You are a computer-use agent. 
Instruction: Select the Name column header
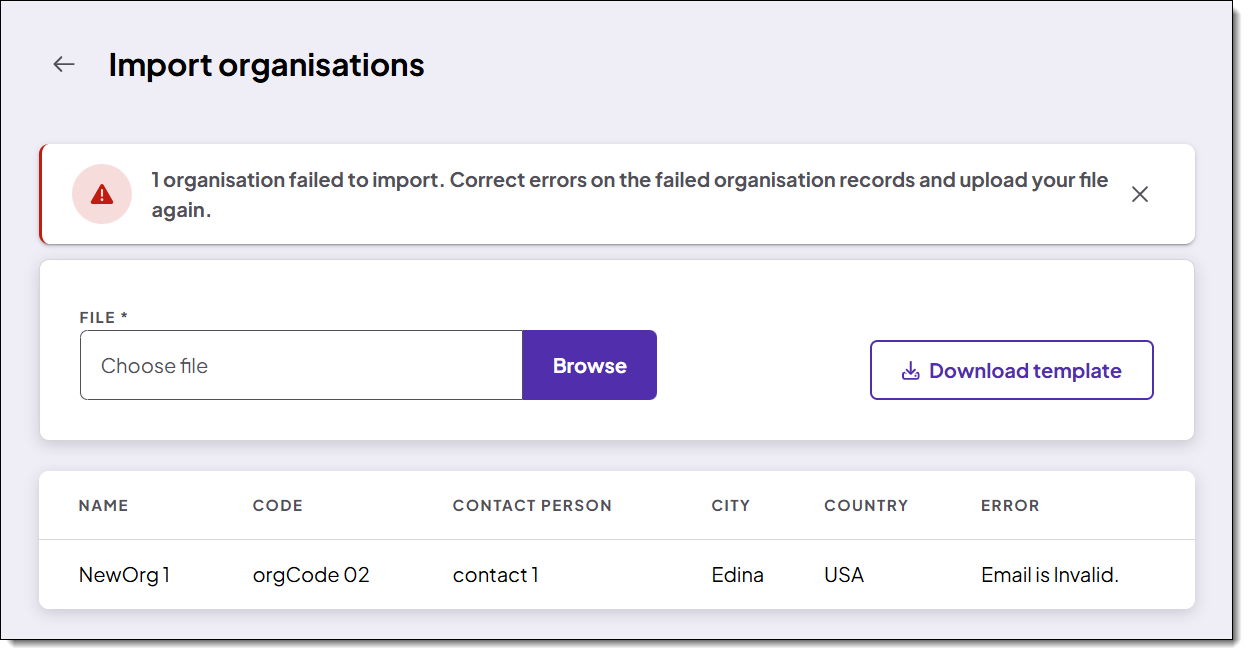point(104,506)
